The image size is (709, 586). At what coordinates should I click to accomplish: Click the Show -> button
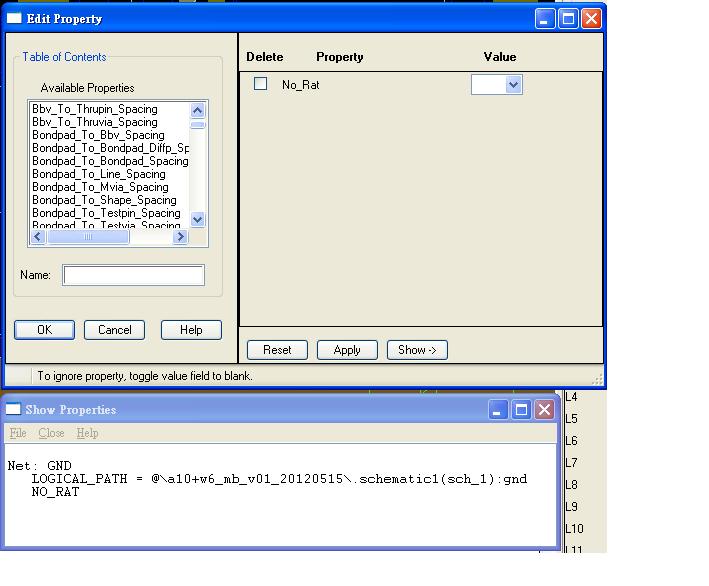(417, 350)
